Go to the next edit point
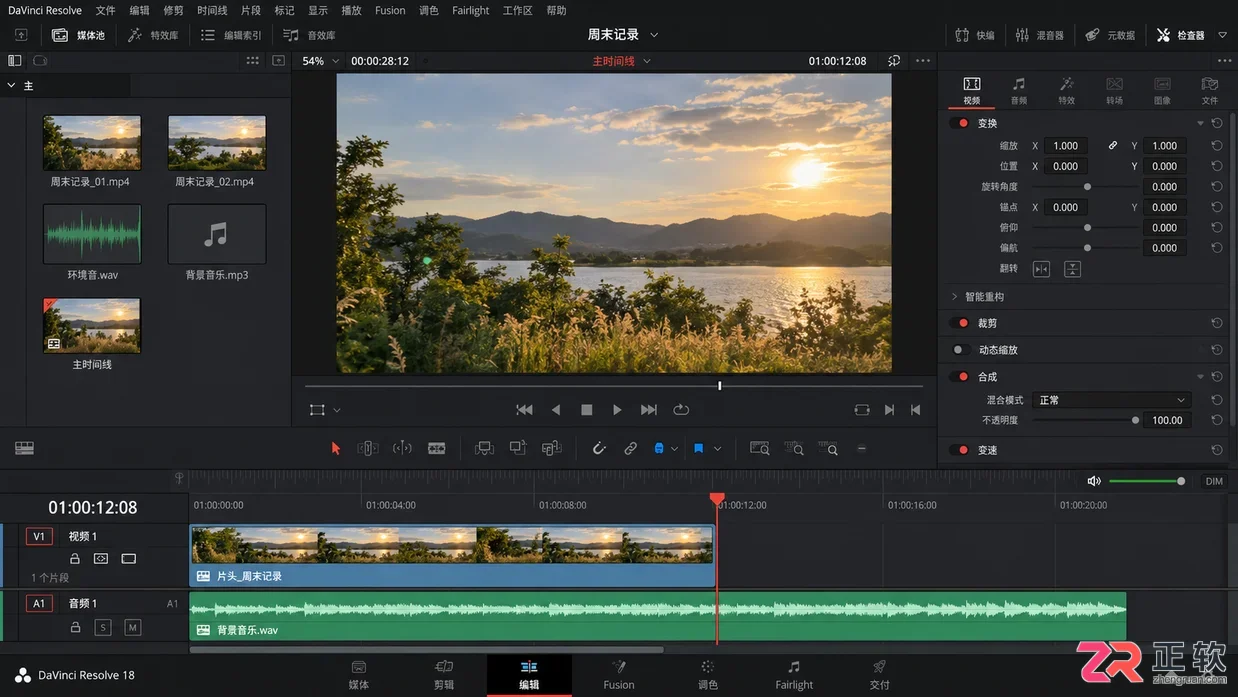Image resolution: width=1238 pixels, height=697 pixels. 889,410
